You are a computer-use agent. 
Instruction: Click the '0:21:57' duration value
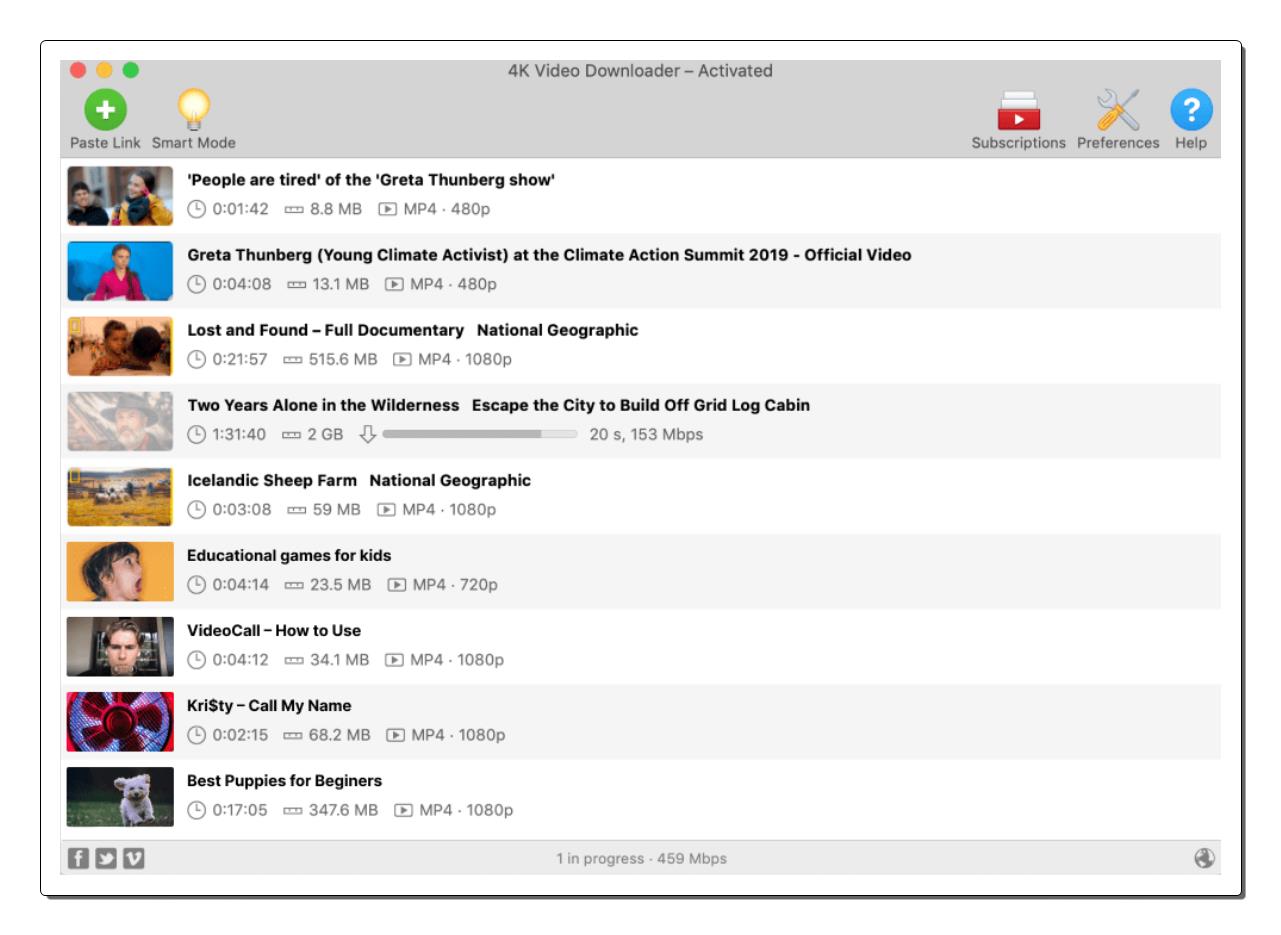point(240,360)
